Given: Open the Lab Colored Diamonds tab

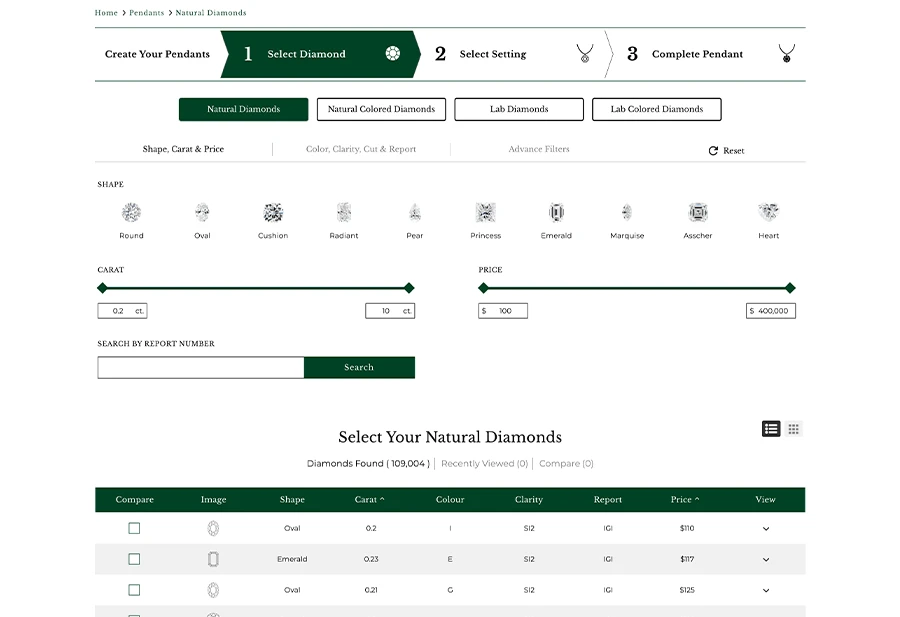Looking at the screenshot, I should (657, 109).
